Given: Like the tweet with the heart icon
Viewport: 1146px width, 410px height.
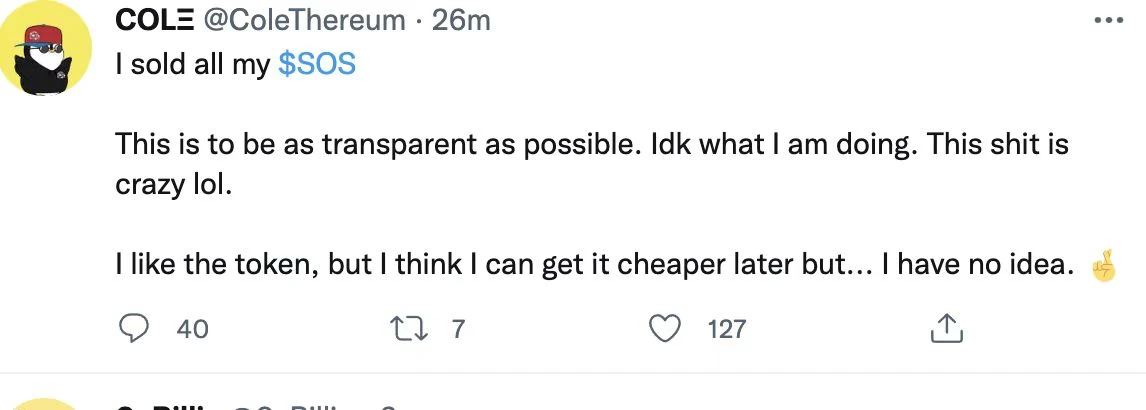Looking at the screenshot, I should 665,329.
